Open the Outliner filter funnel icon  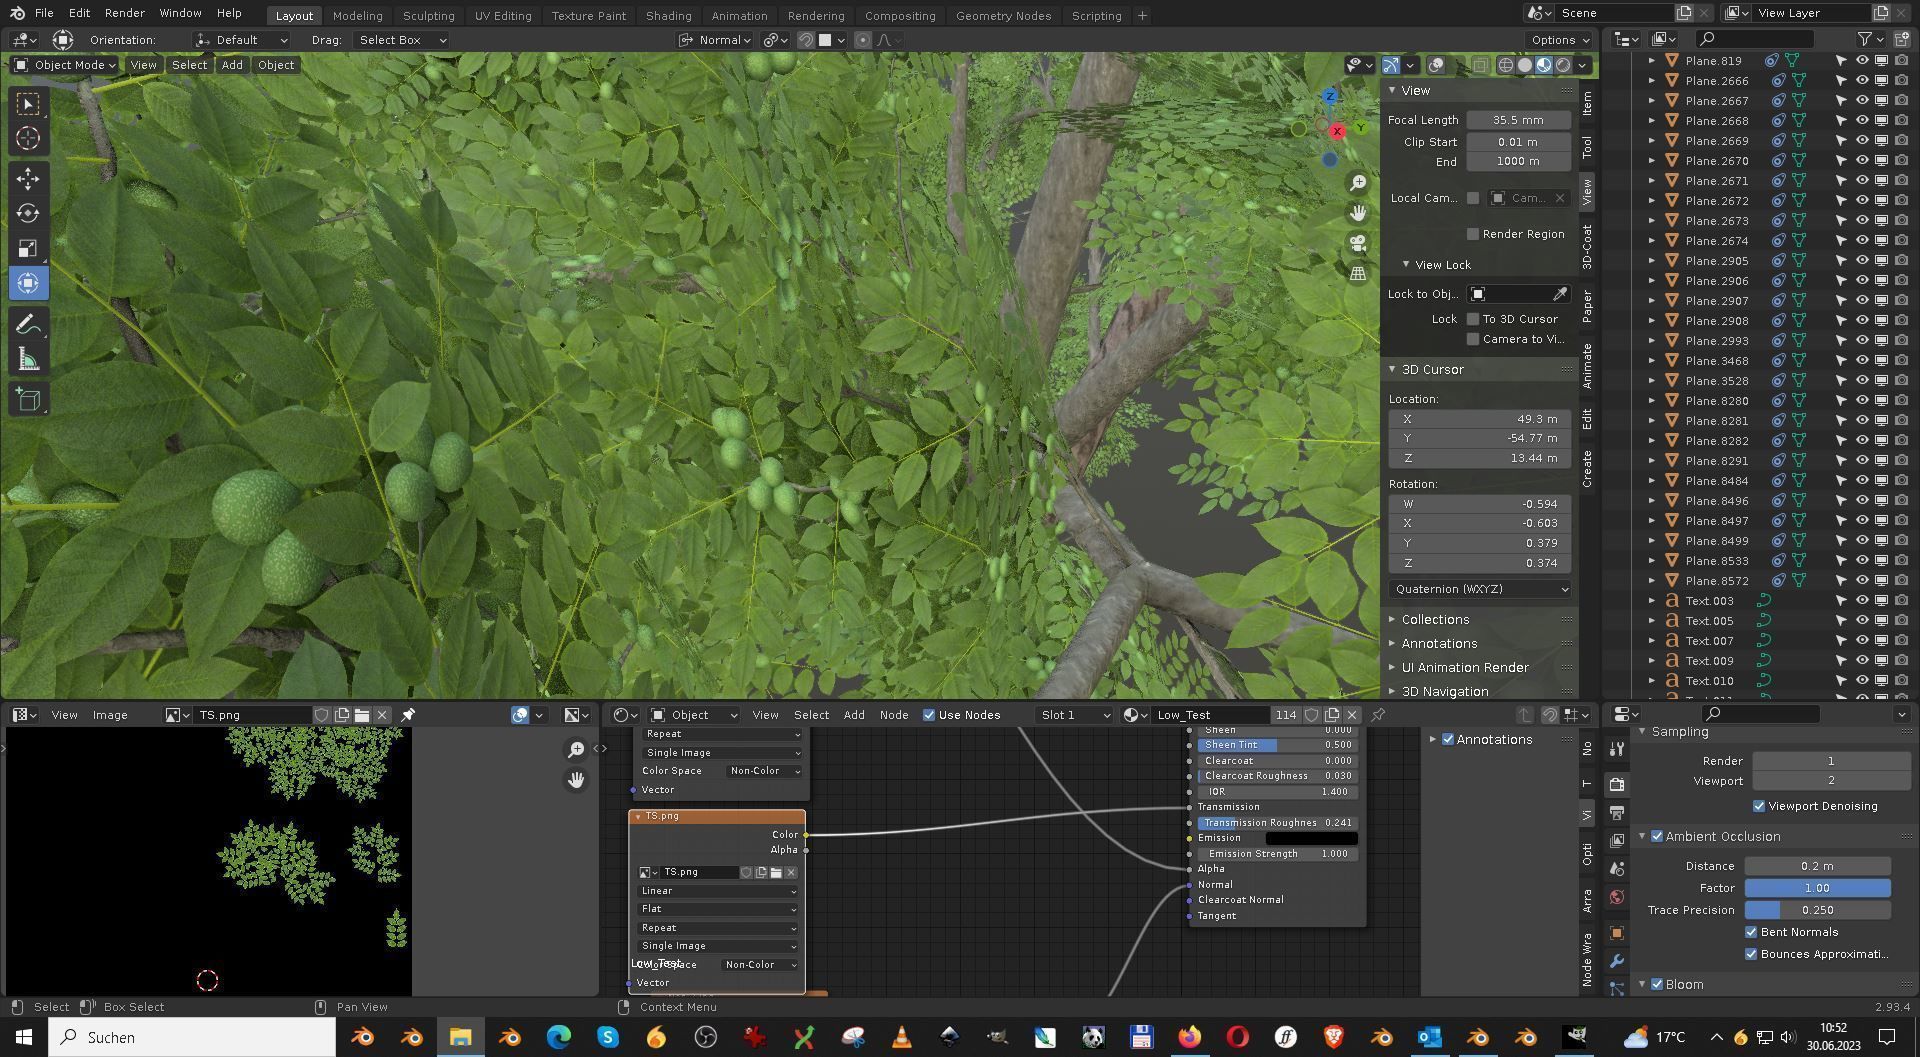pyautogui.click(x=1865, y=39)
